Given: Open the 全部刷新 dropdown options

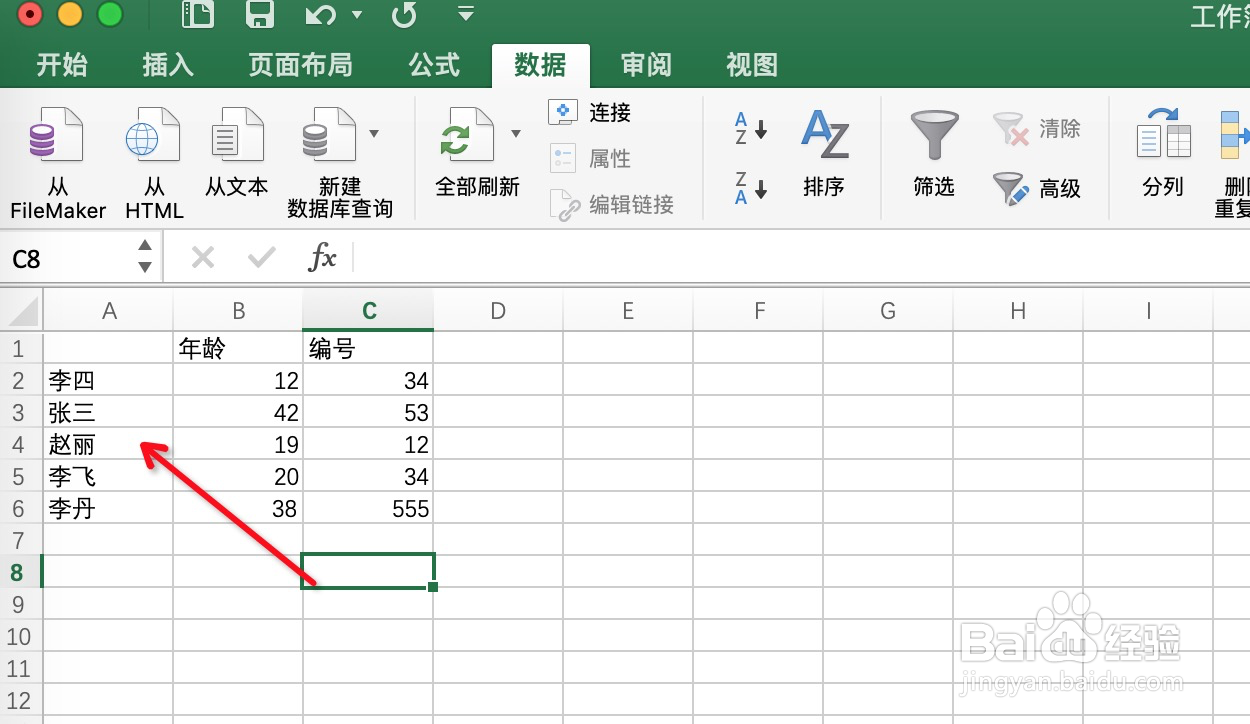Looking at the screenshot, I should [517, 133].
